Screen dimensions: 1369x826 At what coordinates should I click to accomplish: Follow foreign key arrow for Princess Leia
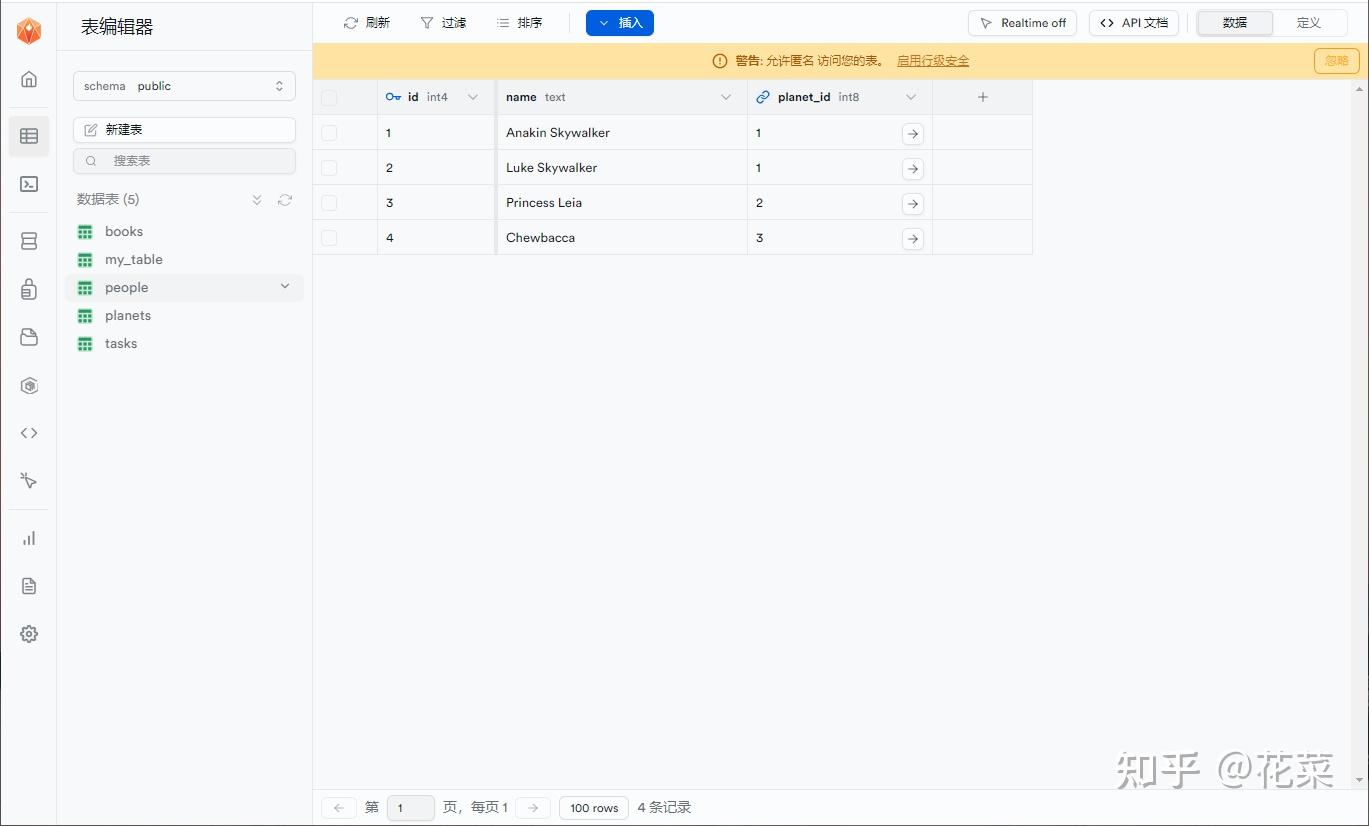pyautogui.click(x=913, y=204)
